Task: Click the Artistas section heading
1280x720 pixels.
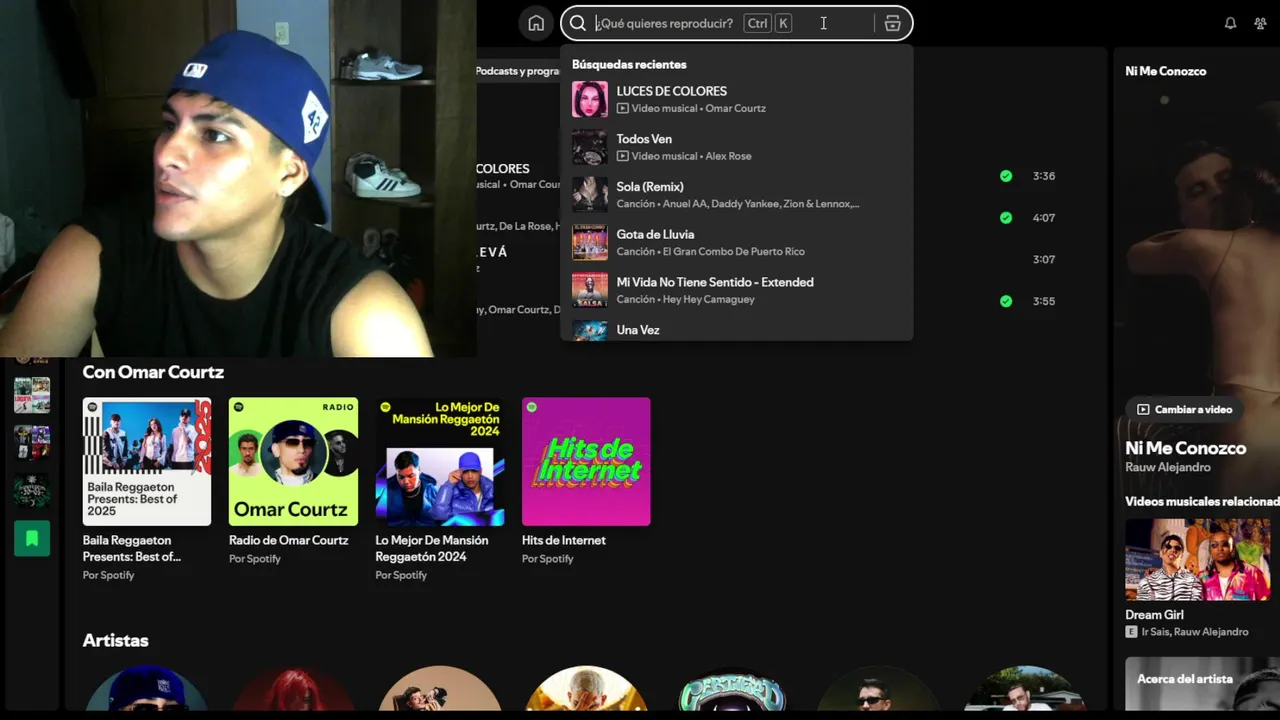Action: [x=116, y=640]
